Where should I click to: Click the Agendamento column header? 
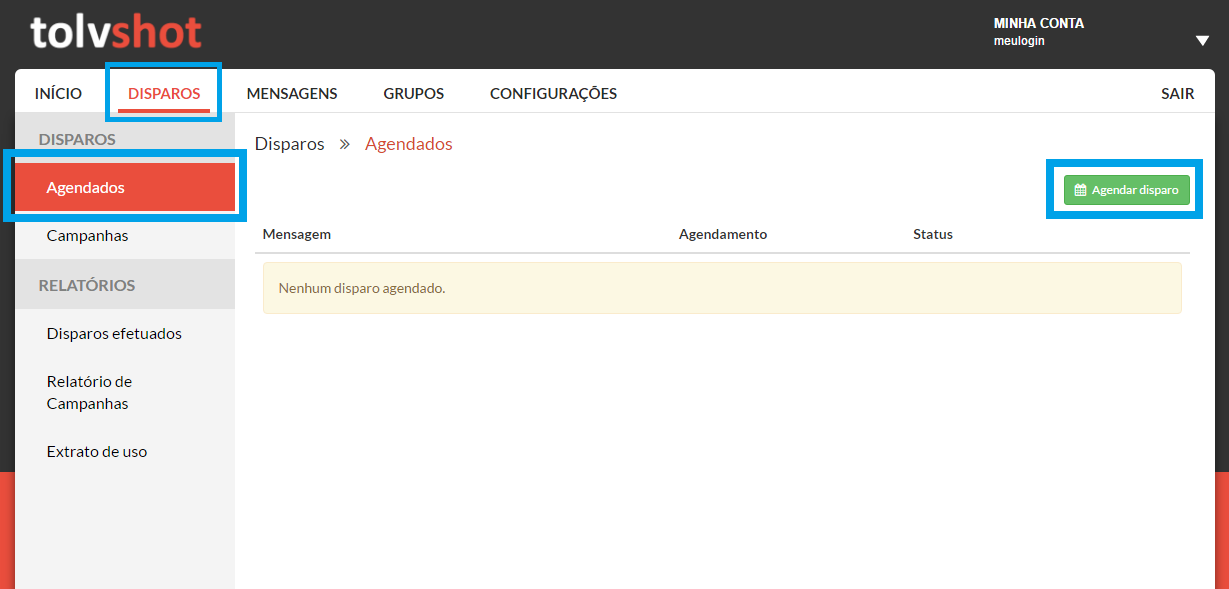pos(723,234)
